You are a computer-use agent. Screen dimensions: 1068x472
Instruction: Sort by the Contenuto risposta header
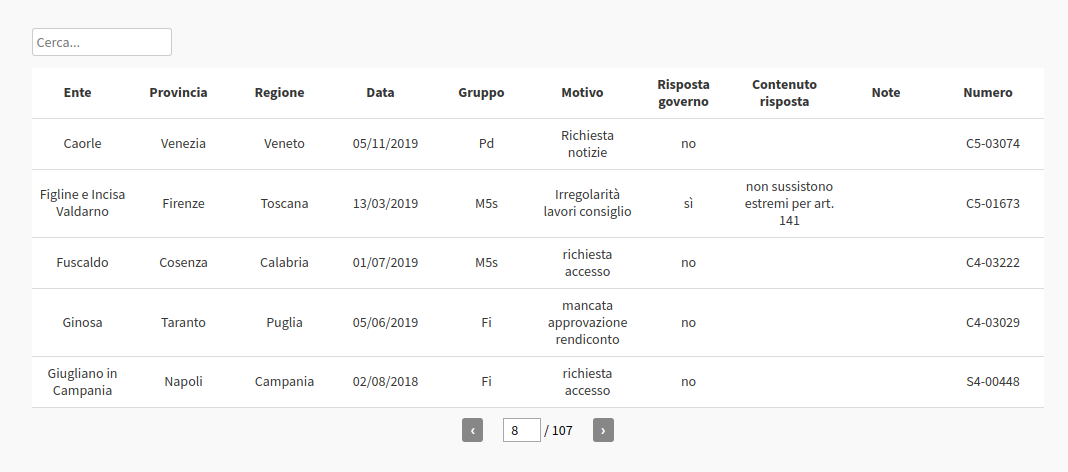coord(784,93)
